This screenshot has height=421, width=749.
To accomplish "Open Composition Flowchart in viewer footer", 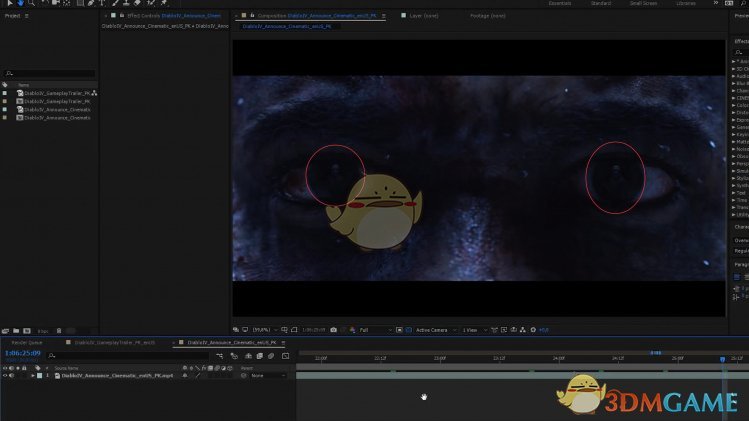I will tap(523, 330).
